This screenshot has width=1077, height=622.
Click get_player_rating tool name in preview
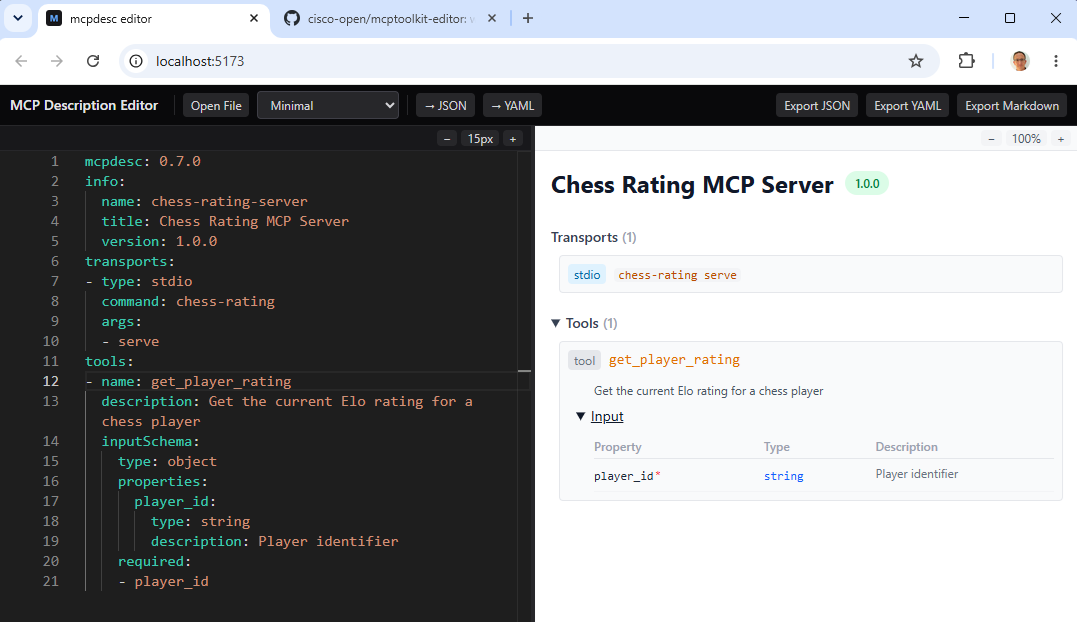(x=674, y=360)
